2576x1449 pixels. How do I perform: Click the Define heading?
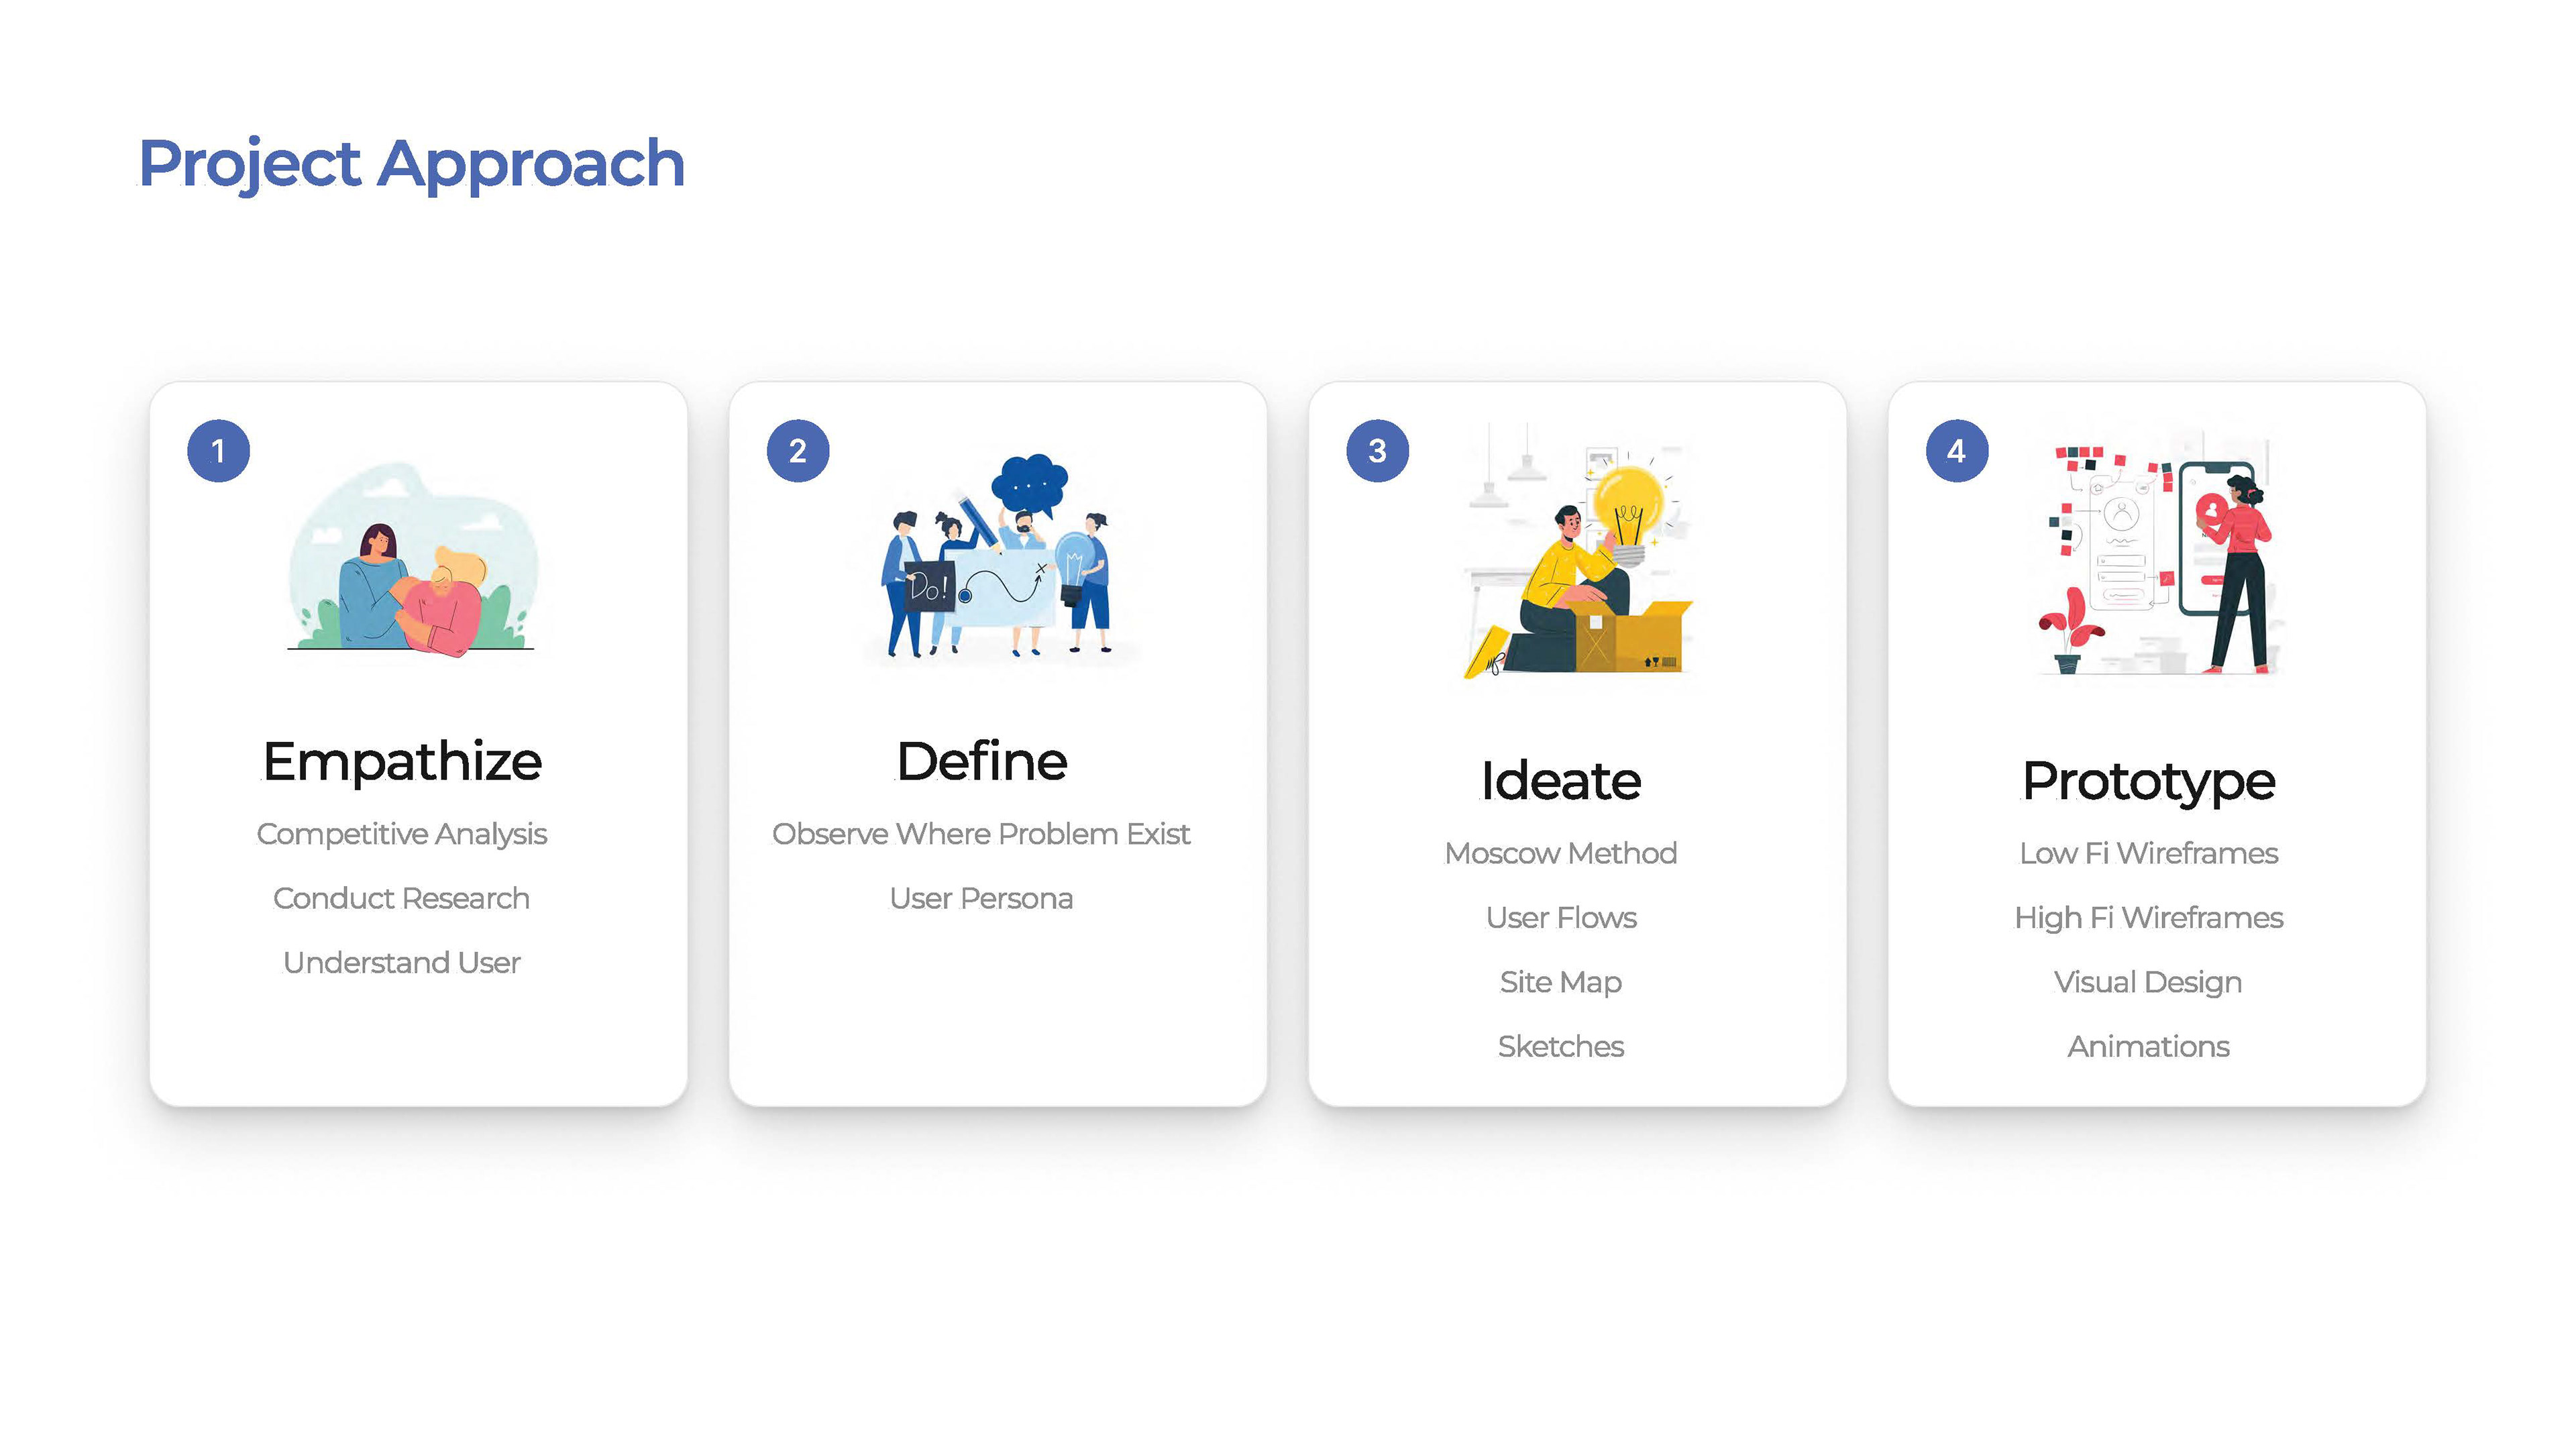coord(982,762)
